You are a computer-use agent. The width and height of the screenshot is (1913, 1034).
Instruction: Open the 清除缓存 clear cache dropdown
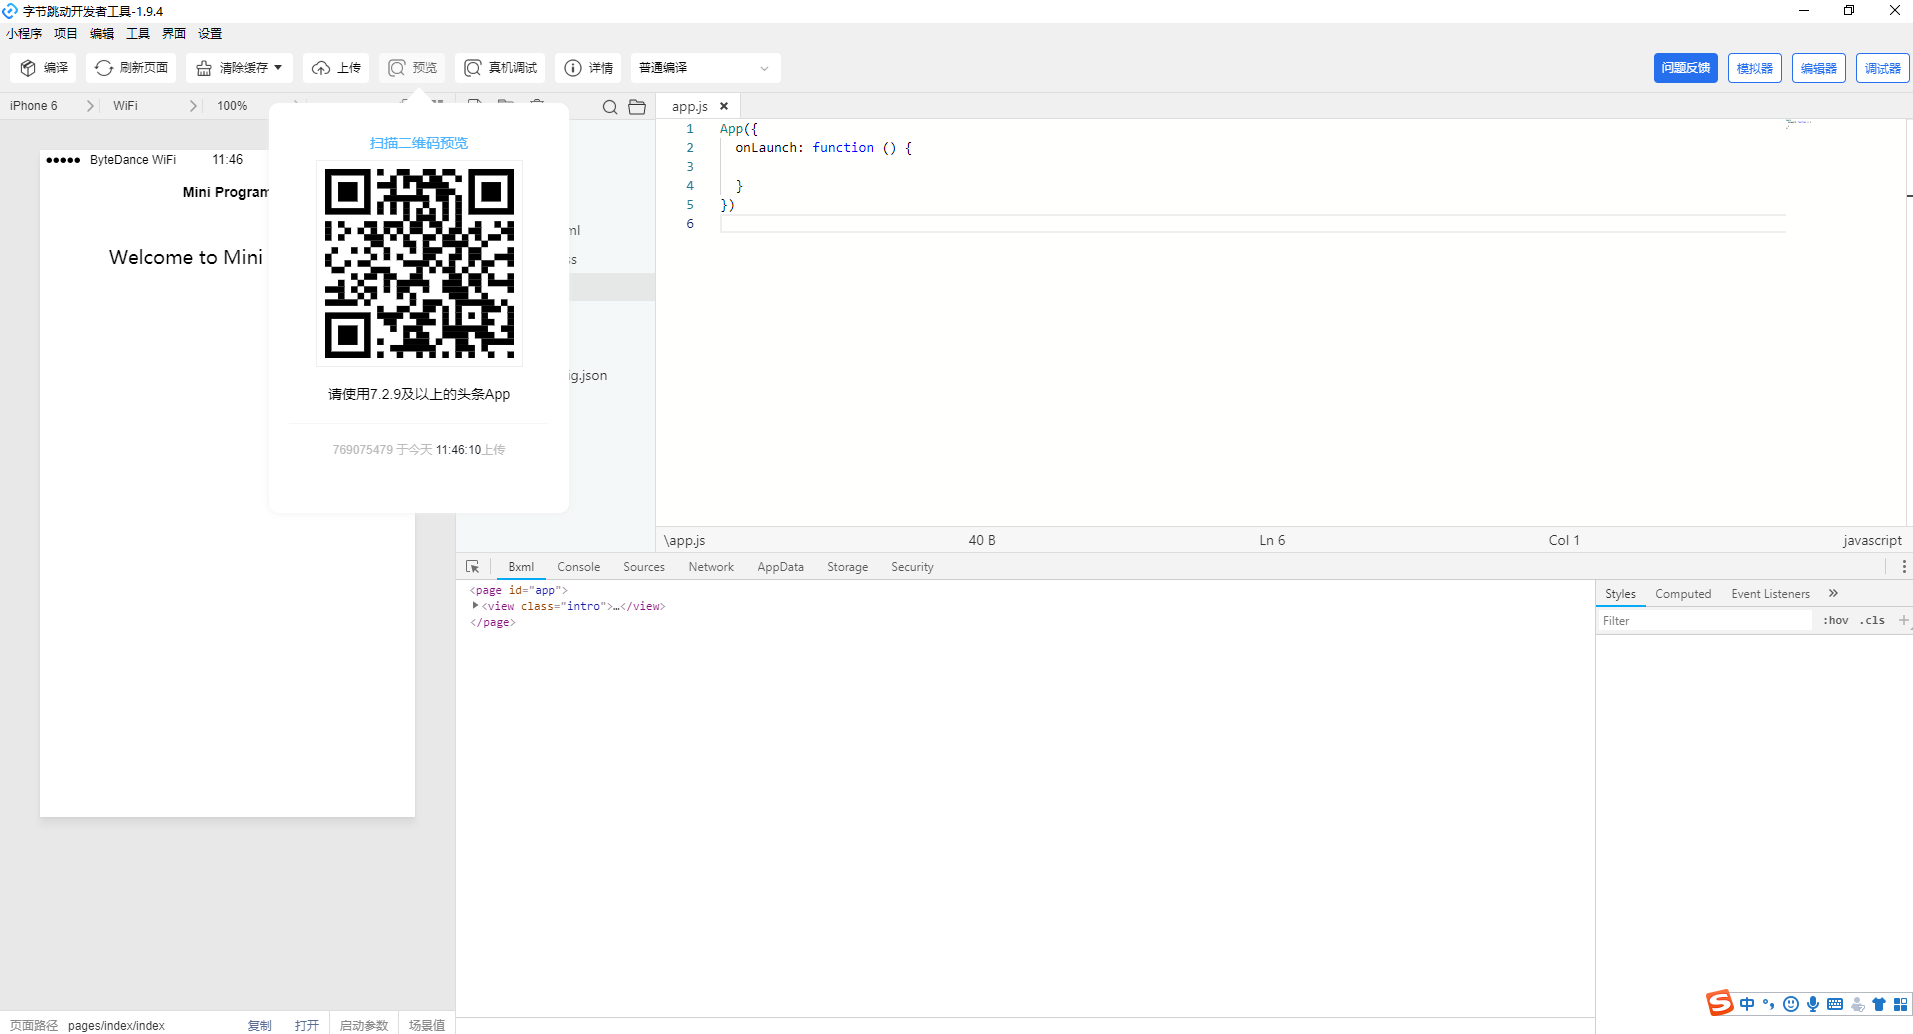239,68
